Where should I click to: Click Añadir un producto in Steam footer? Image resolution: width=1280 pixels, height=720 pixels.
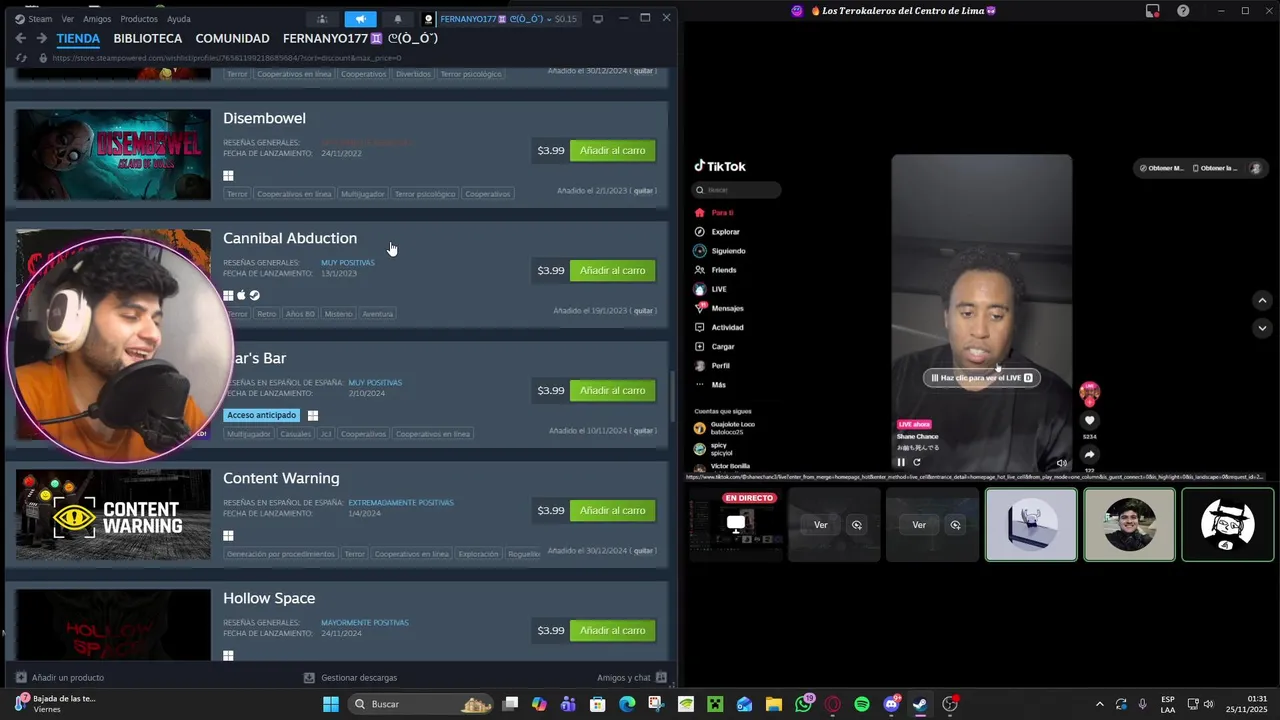point(60,677)
